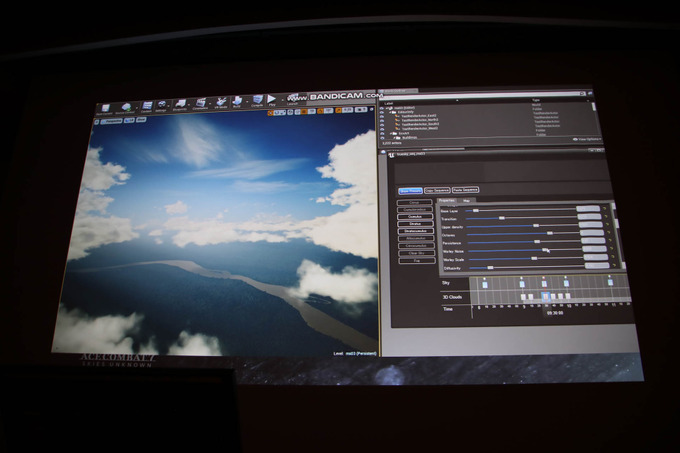Expand the Build options dropdown arrow
The width and height of the screenshot is (680, 453).
click(247, 101)
